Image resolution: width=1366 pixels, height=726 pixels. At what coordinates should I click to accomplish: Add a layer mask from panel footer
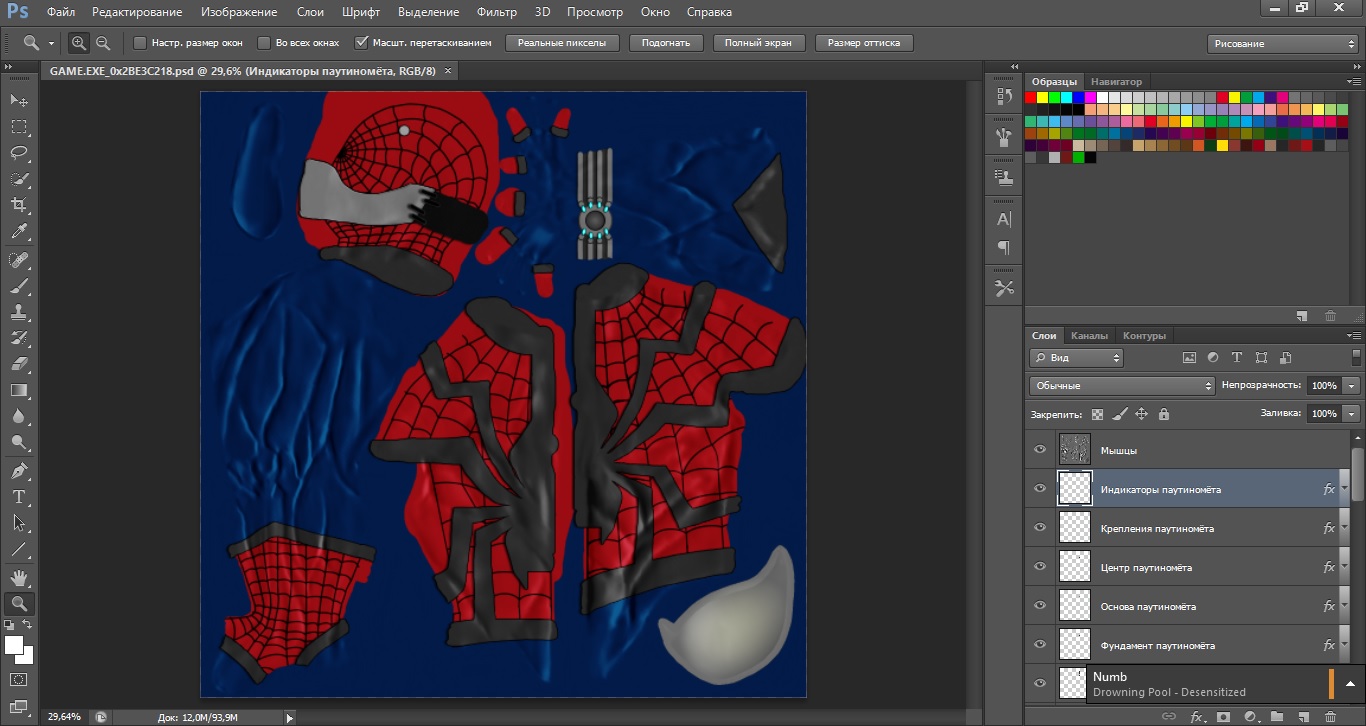(1223, 717)
